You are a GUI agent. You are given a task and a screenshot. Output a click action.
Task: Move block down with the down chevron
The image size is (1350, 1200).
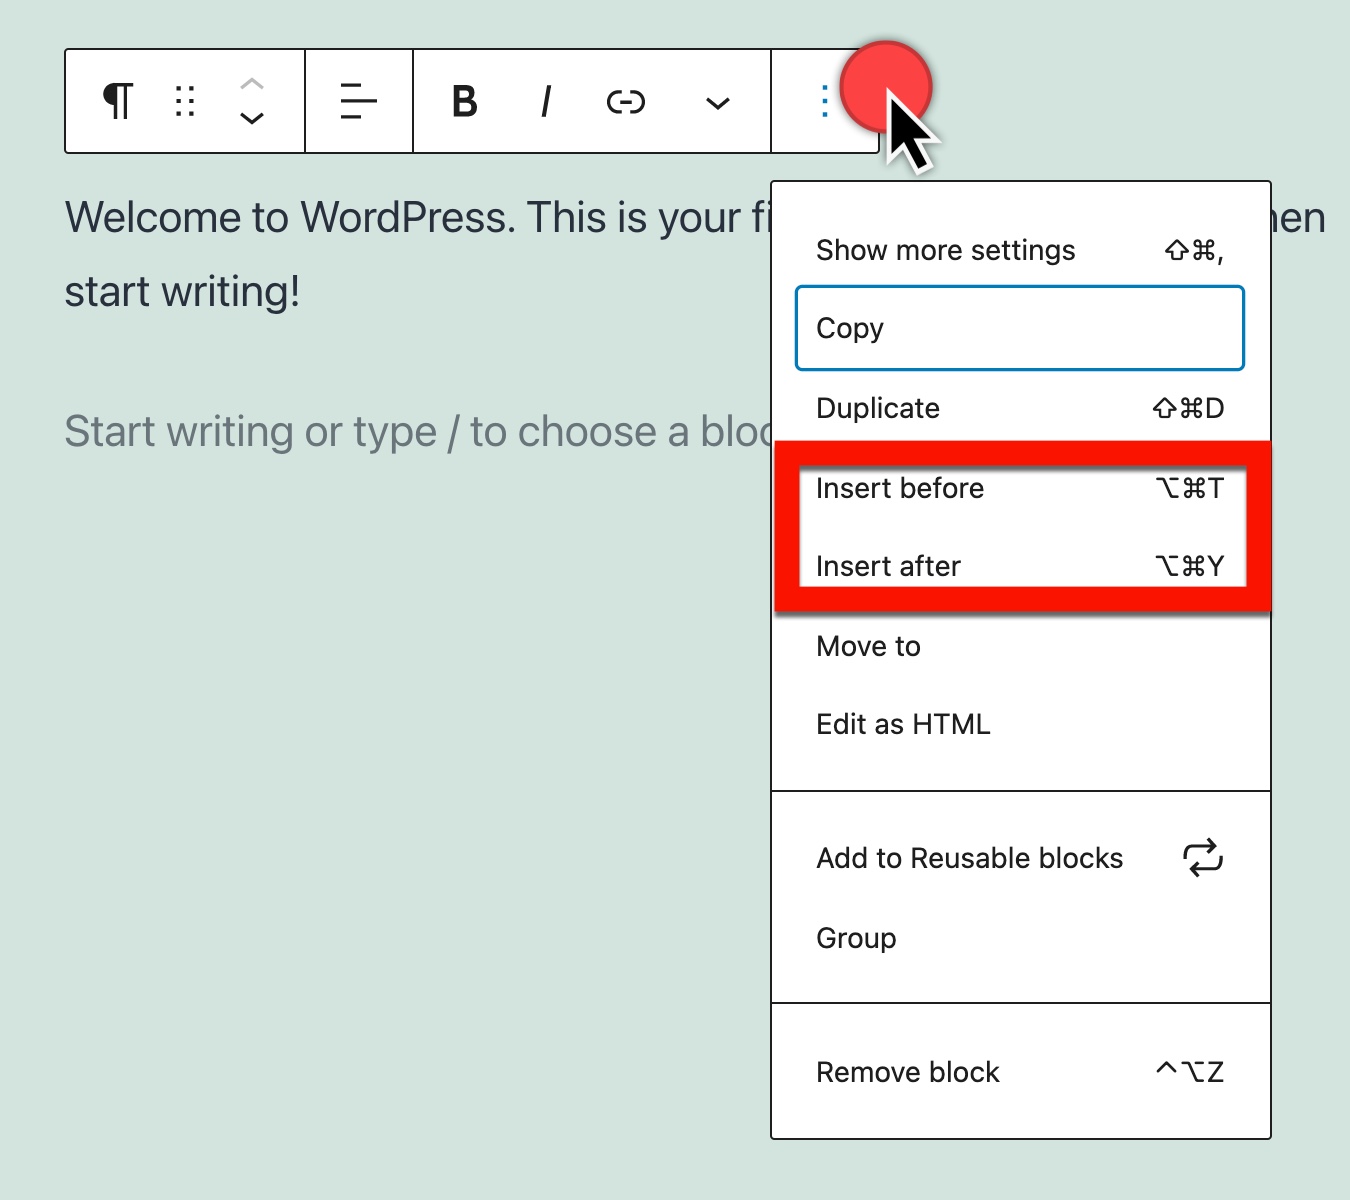click(x=252, y=118)
